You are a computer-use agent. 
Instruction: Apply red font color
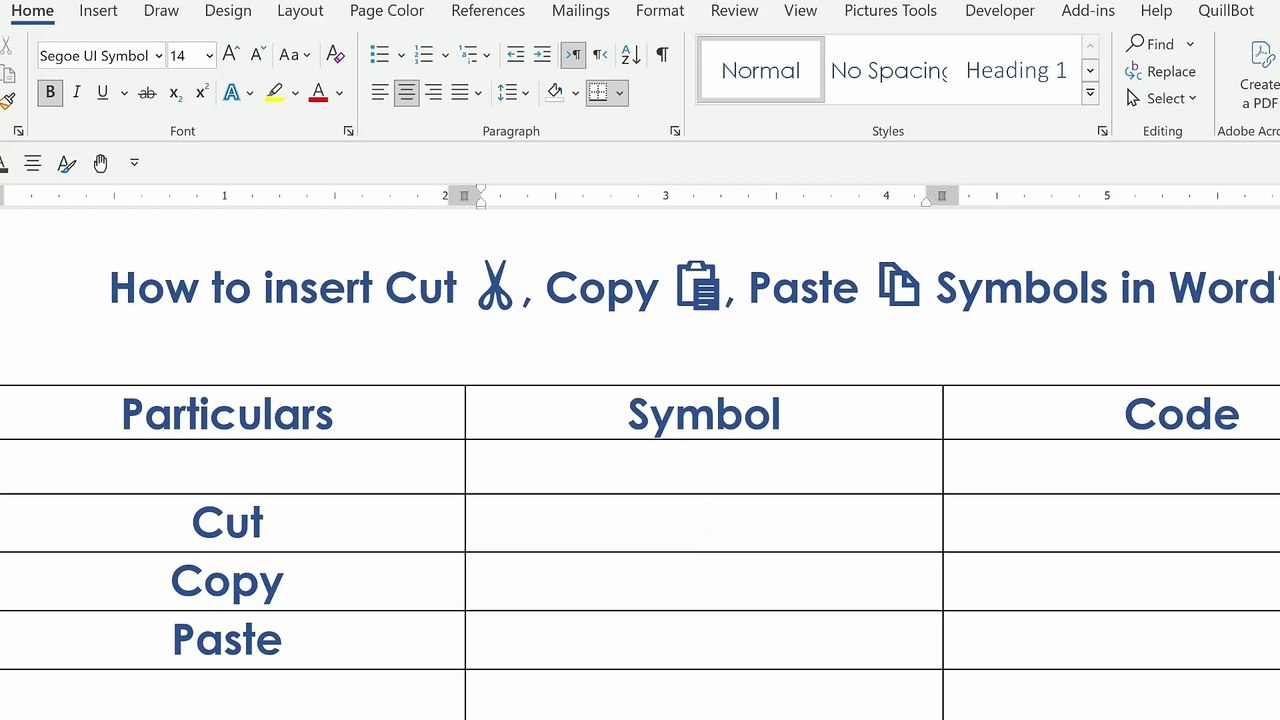pos(319,93)
